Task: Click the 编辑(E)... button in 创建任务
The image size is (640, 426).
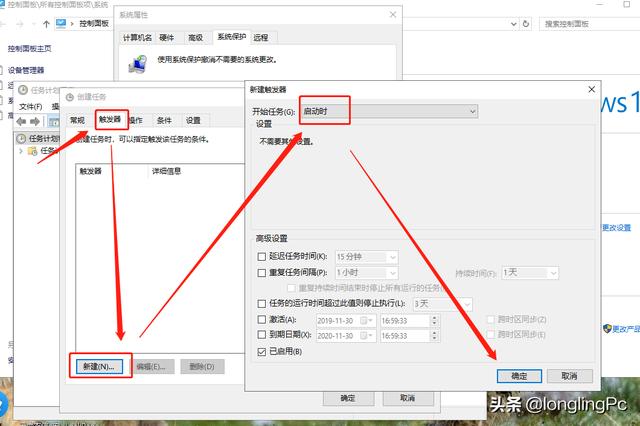Action: 151,366
